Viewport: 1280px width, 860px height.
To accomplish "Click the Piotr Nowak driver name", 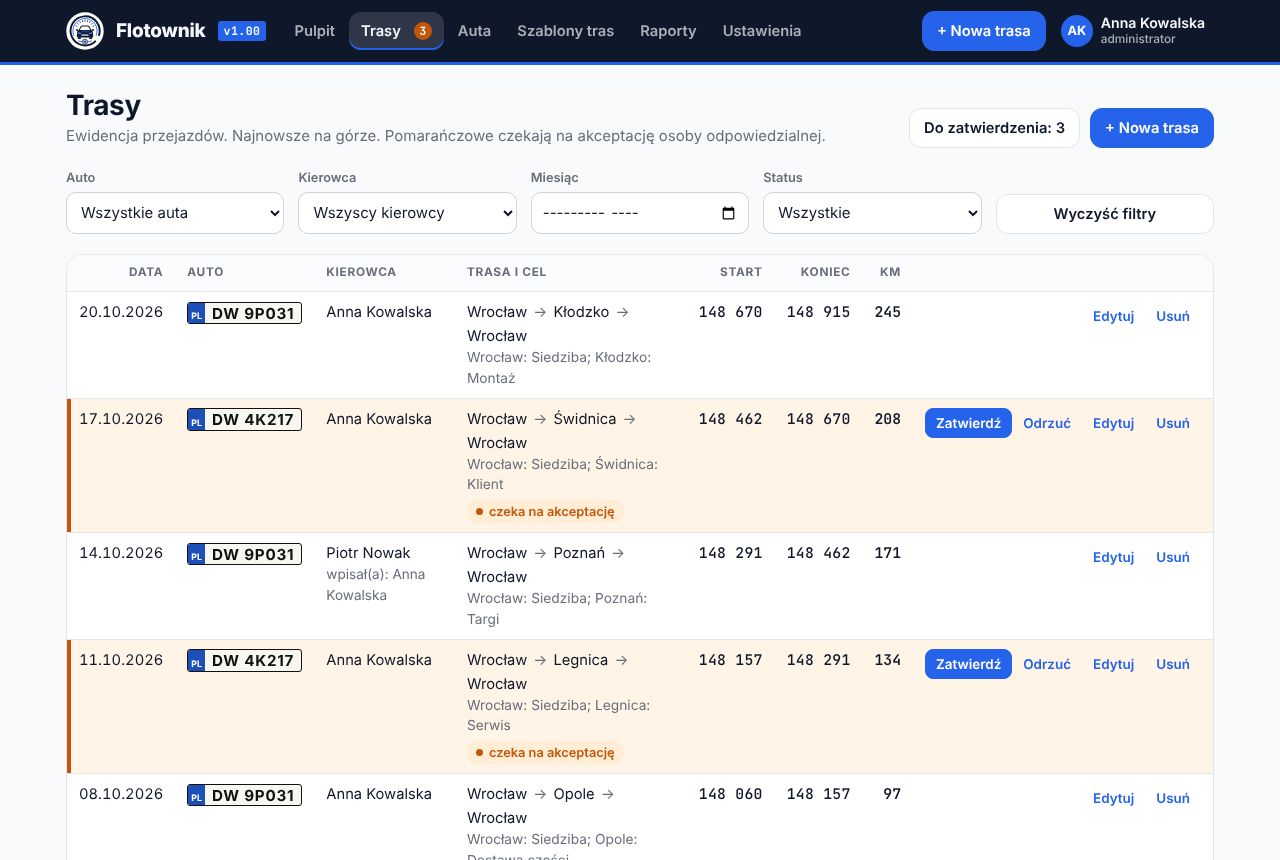I will tap(368, 553).
